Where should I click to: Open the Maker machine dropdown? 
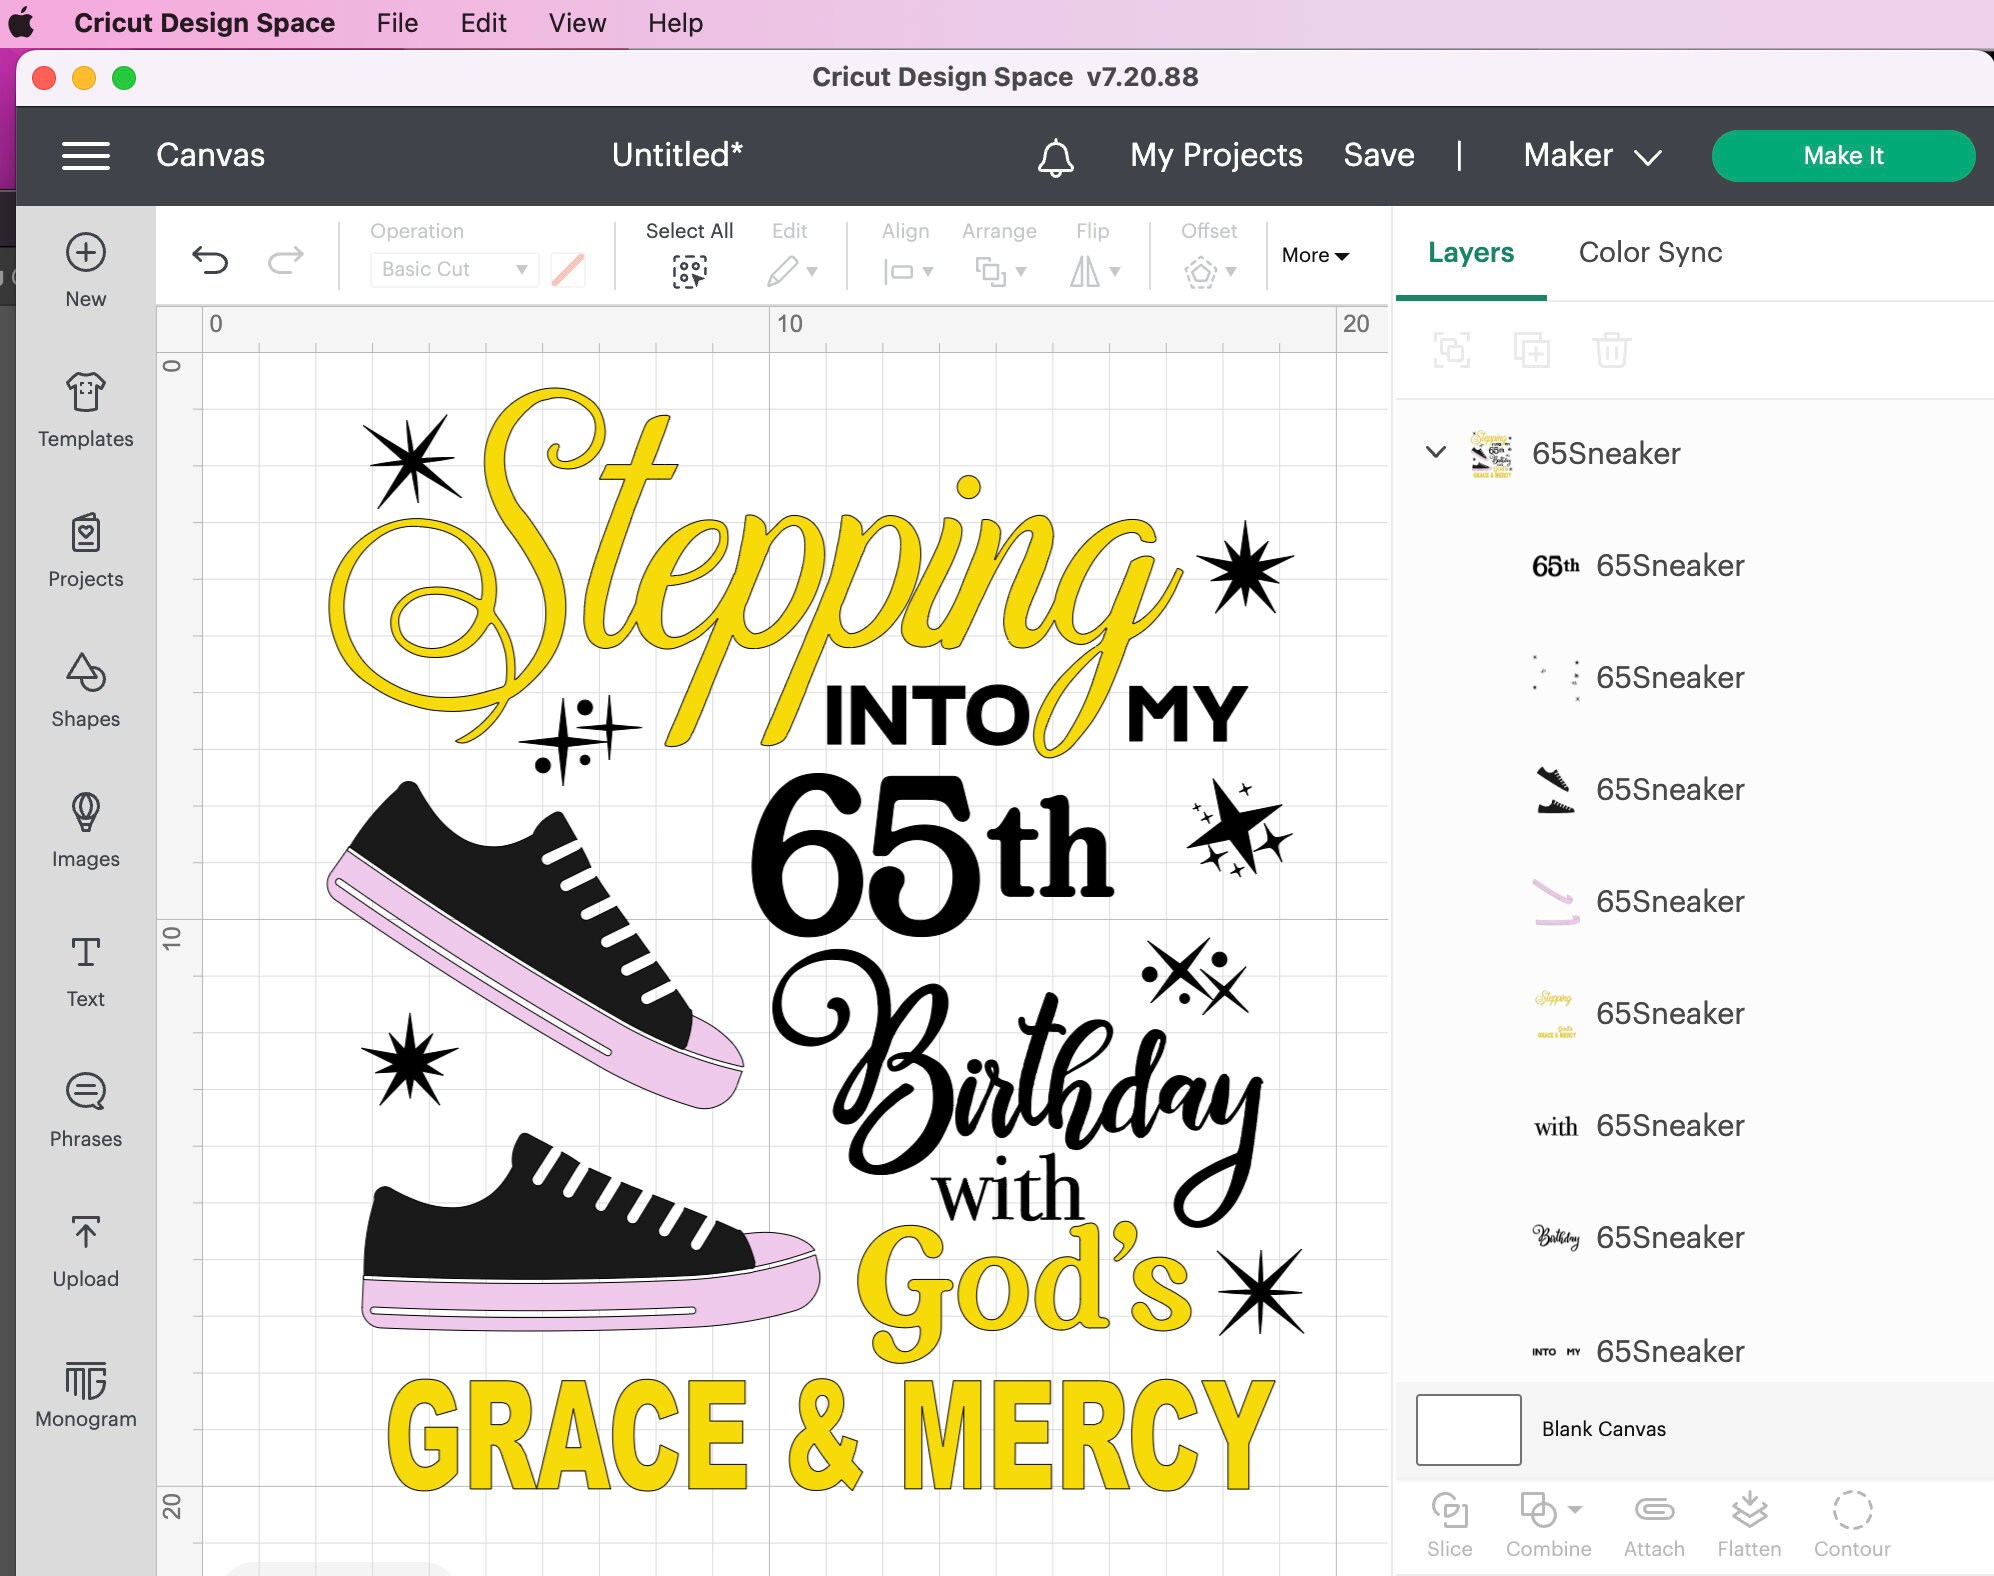point(1590,155)
